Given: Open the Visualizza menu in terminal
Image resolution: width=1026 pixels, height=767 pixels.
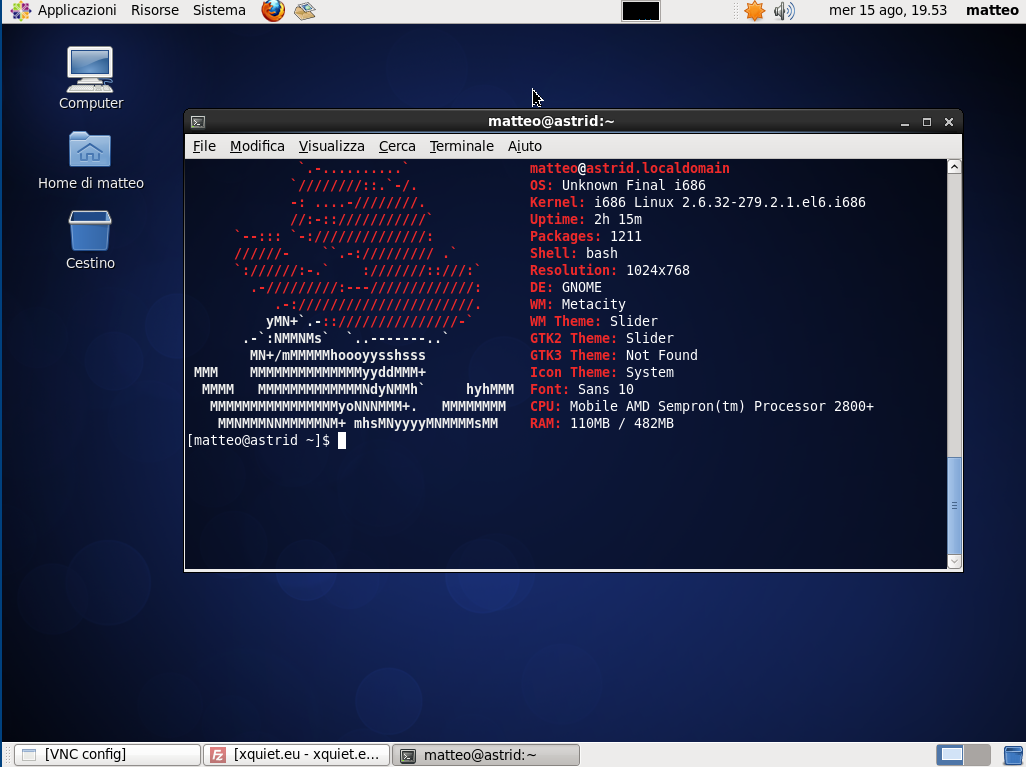Looking at the screenshot, I should point(331,146).
